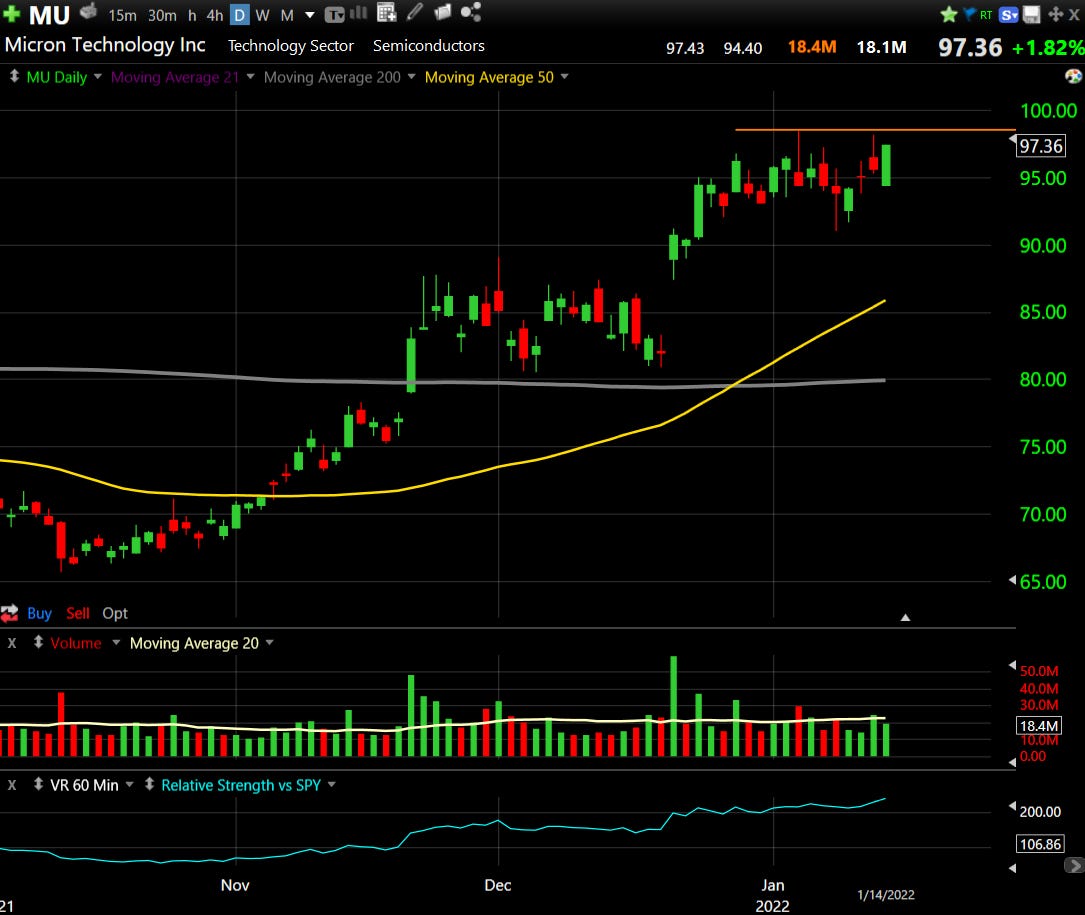Viewport: 1085px width, 915px height.
Task: Switch to 15m timeframe
Action: tap(122, 15)
